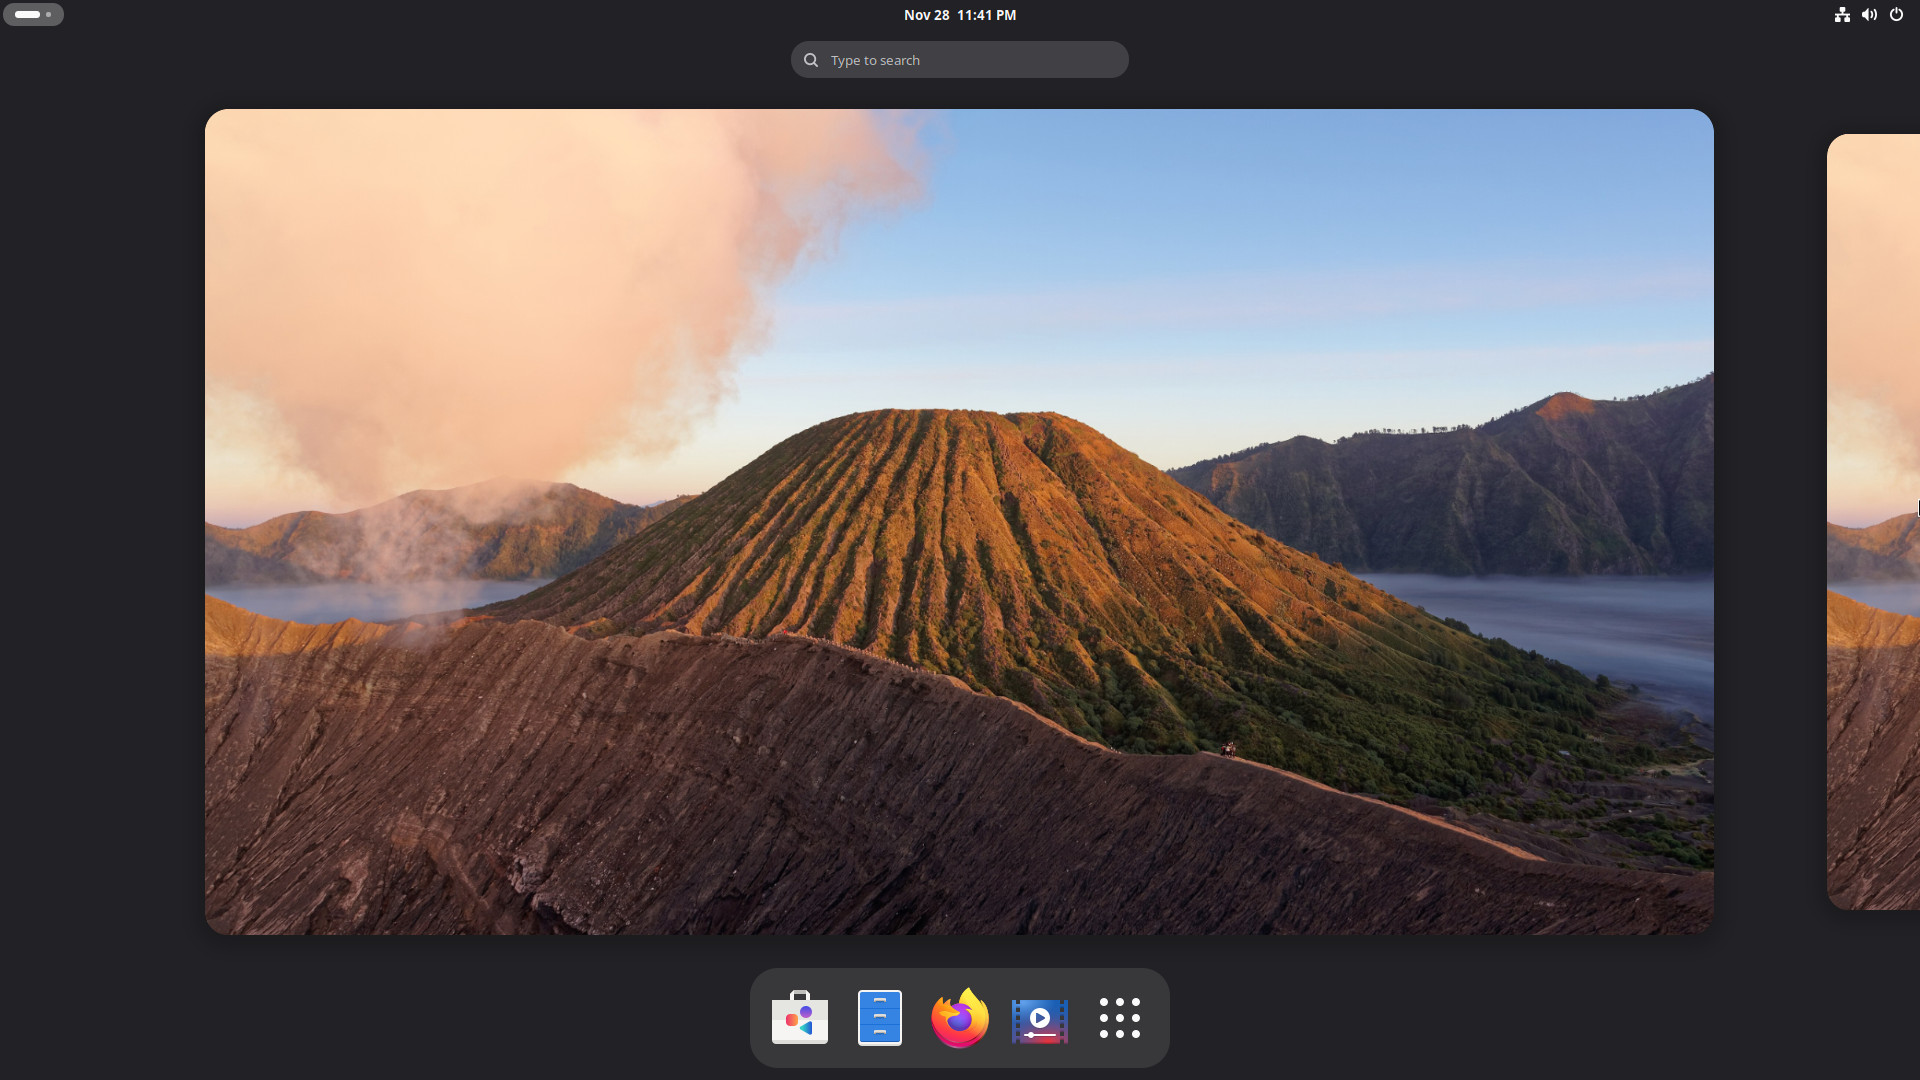Select the volcano workspace preview
The width and height of the screenshot is (1920, 1080).
[958, 520]
